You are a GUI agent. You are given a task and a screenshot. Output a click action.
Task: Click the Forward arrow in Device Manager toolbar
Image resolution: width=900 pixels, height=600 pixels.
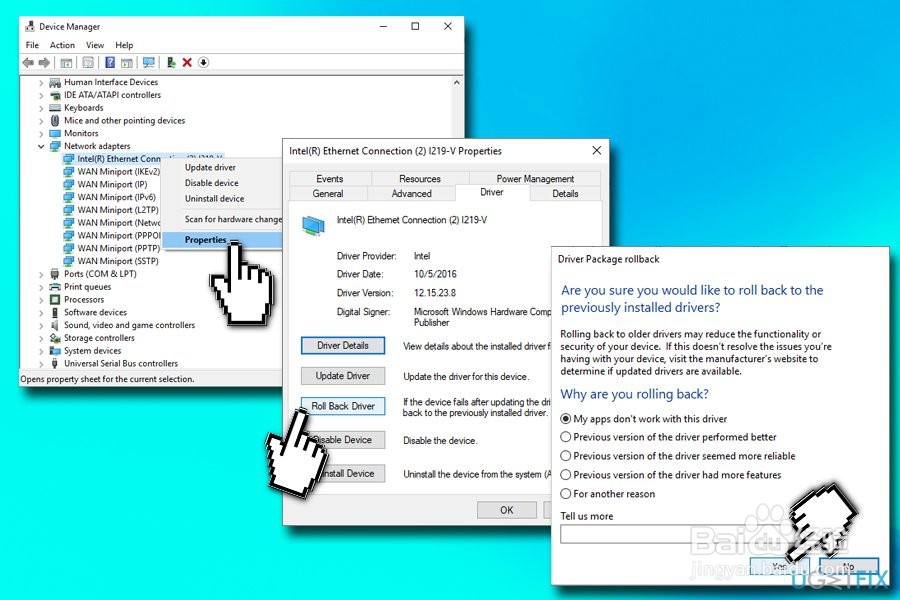(44, 63)
